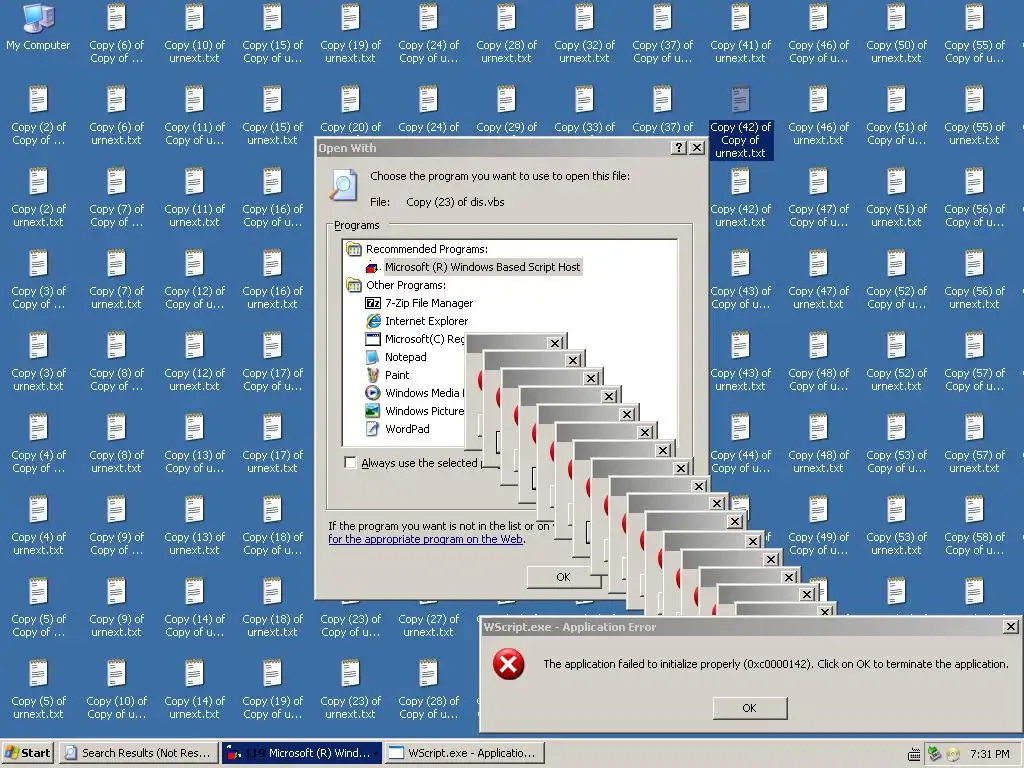Select desktop file Copy (50) of urnext.txt

896,34
